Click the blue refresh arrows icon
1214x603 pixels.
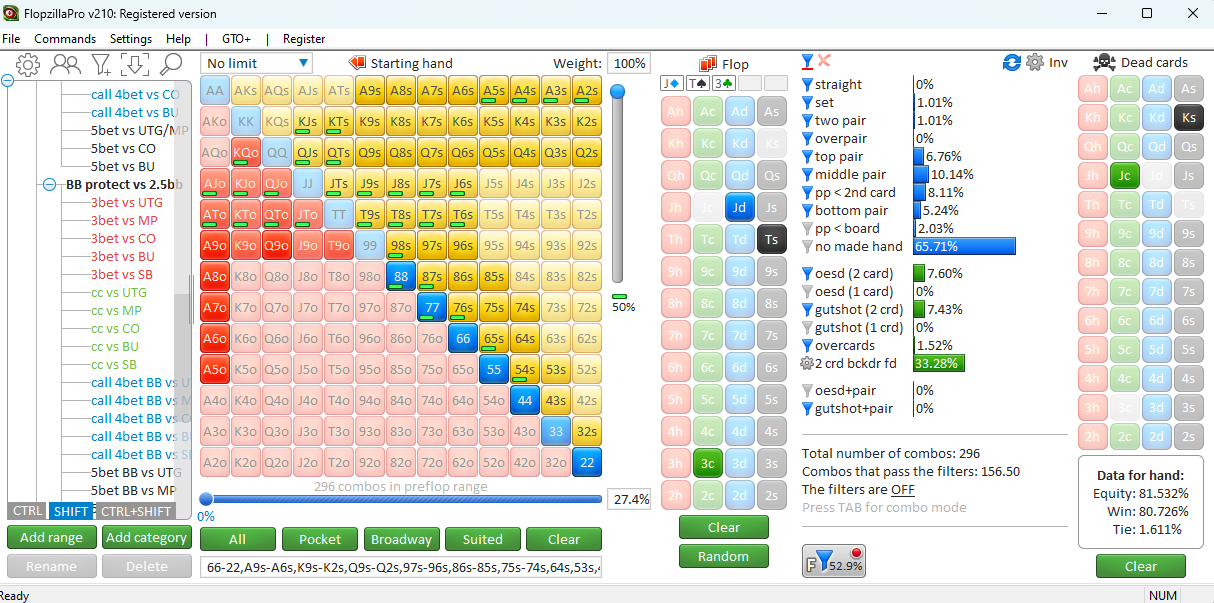(1012, 62)
